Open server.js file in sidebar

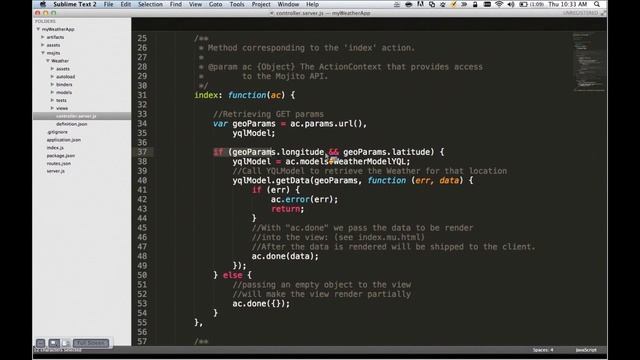(56, 171)
